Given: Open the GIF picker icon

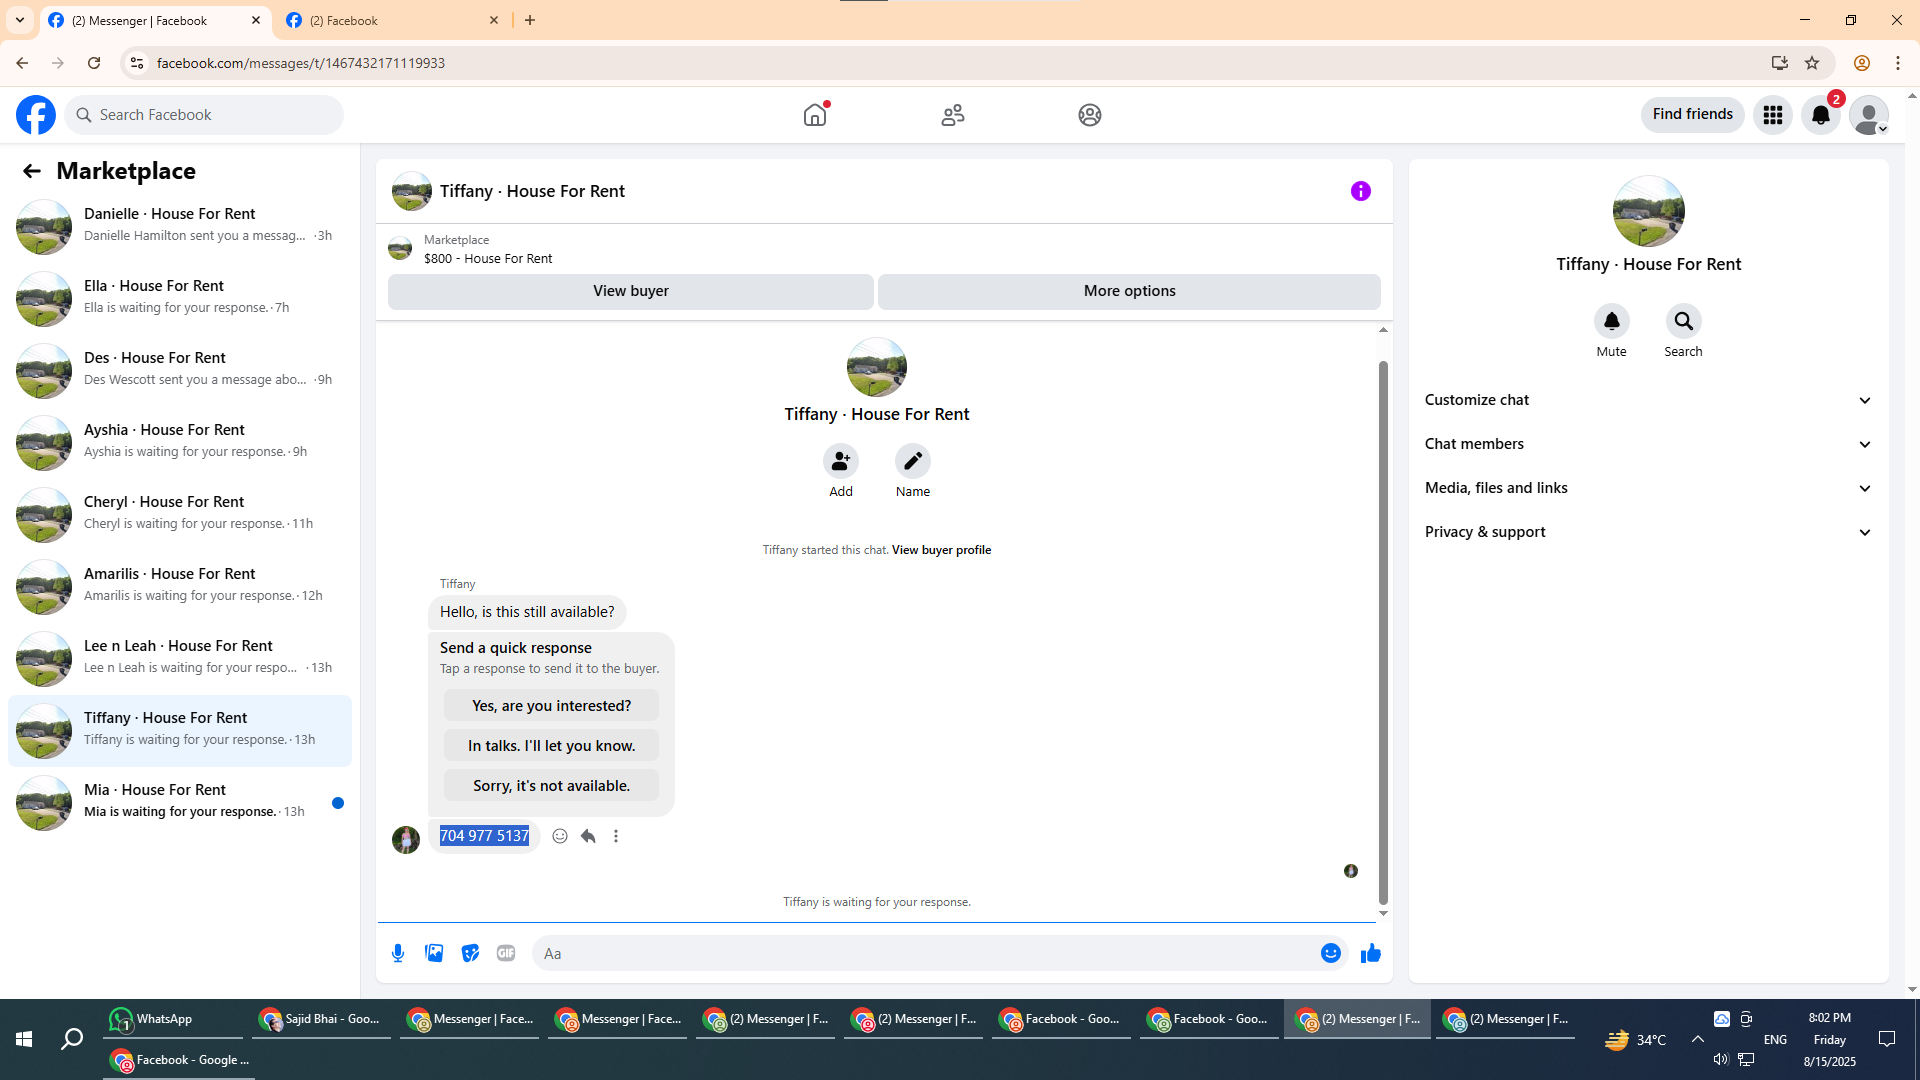Looking at the screenshot, I should [x=506, y=953].
